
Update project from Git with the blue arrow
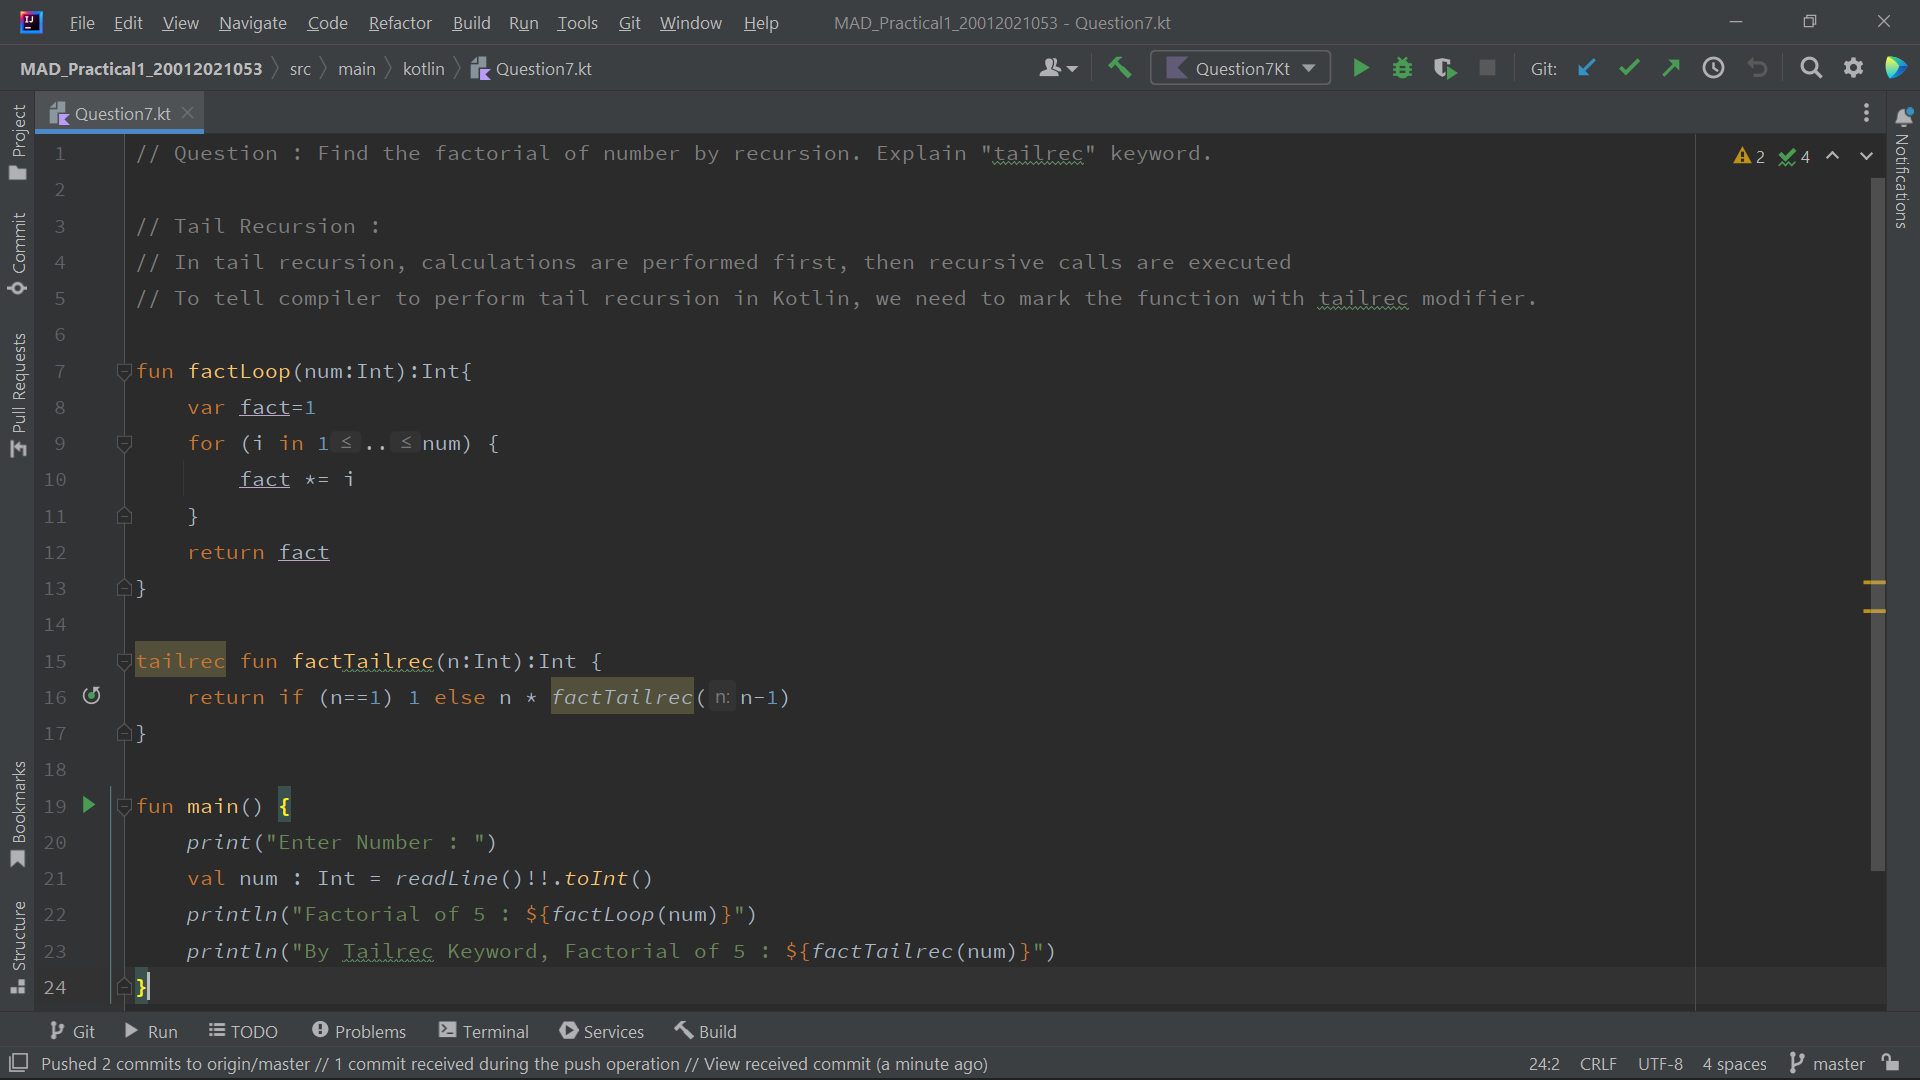1586,67
